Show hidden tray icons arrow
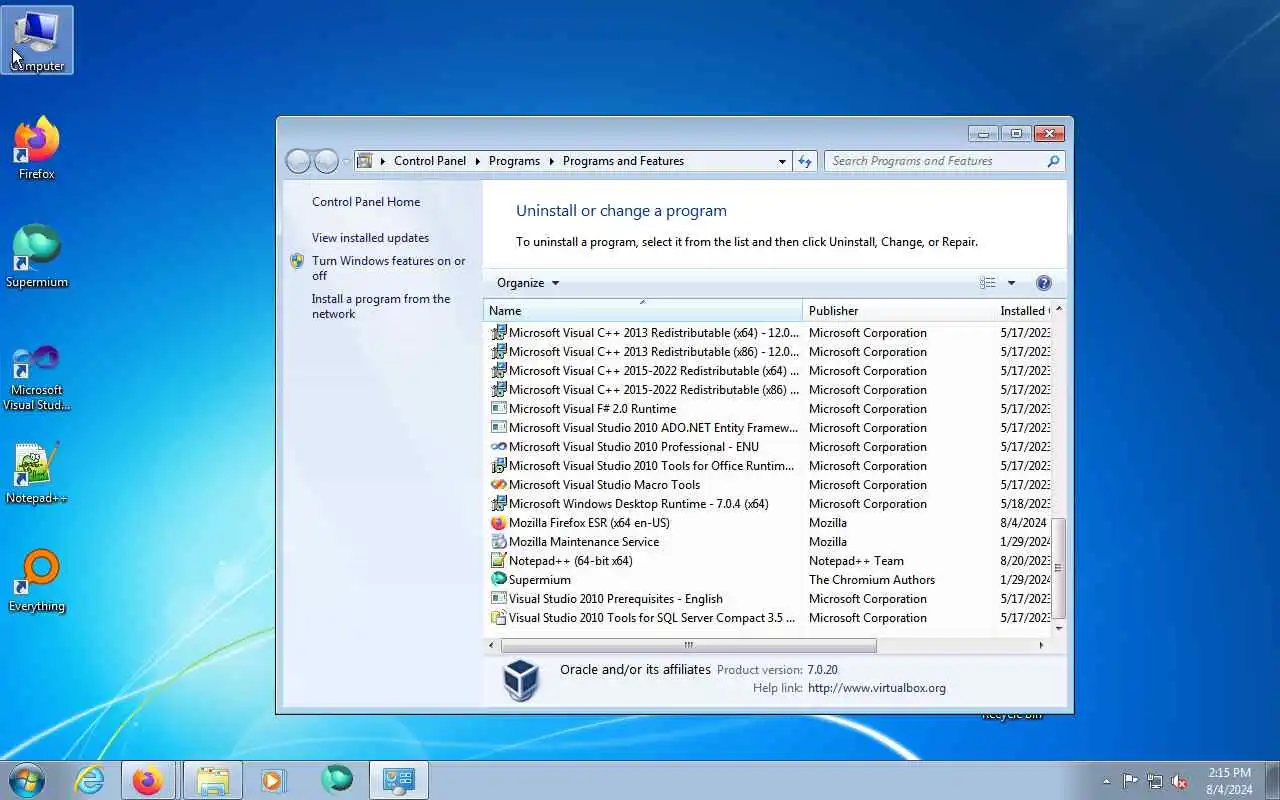Screen dimensions: 1280x800 1106,781
